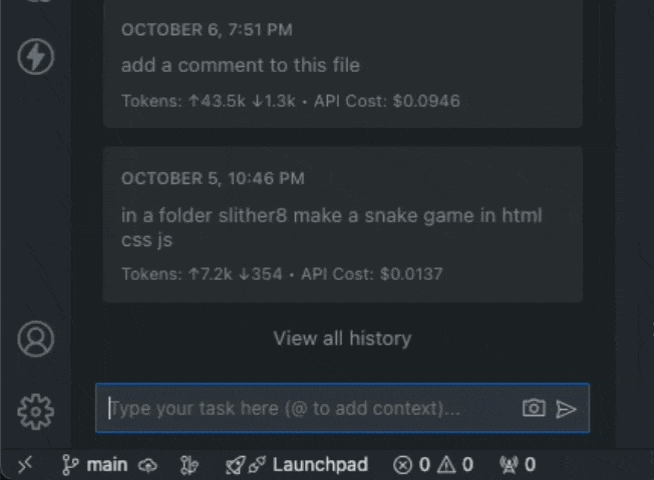Open the remote window indicator
The image size is (654, 480).
tap(25, 464)
